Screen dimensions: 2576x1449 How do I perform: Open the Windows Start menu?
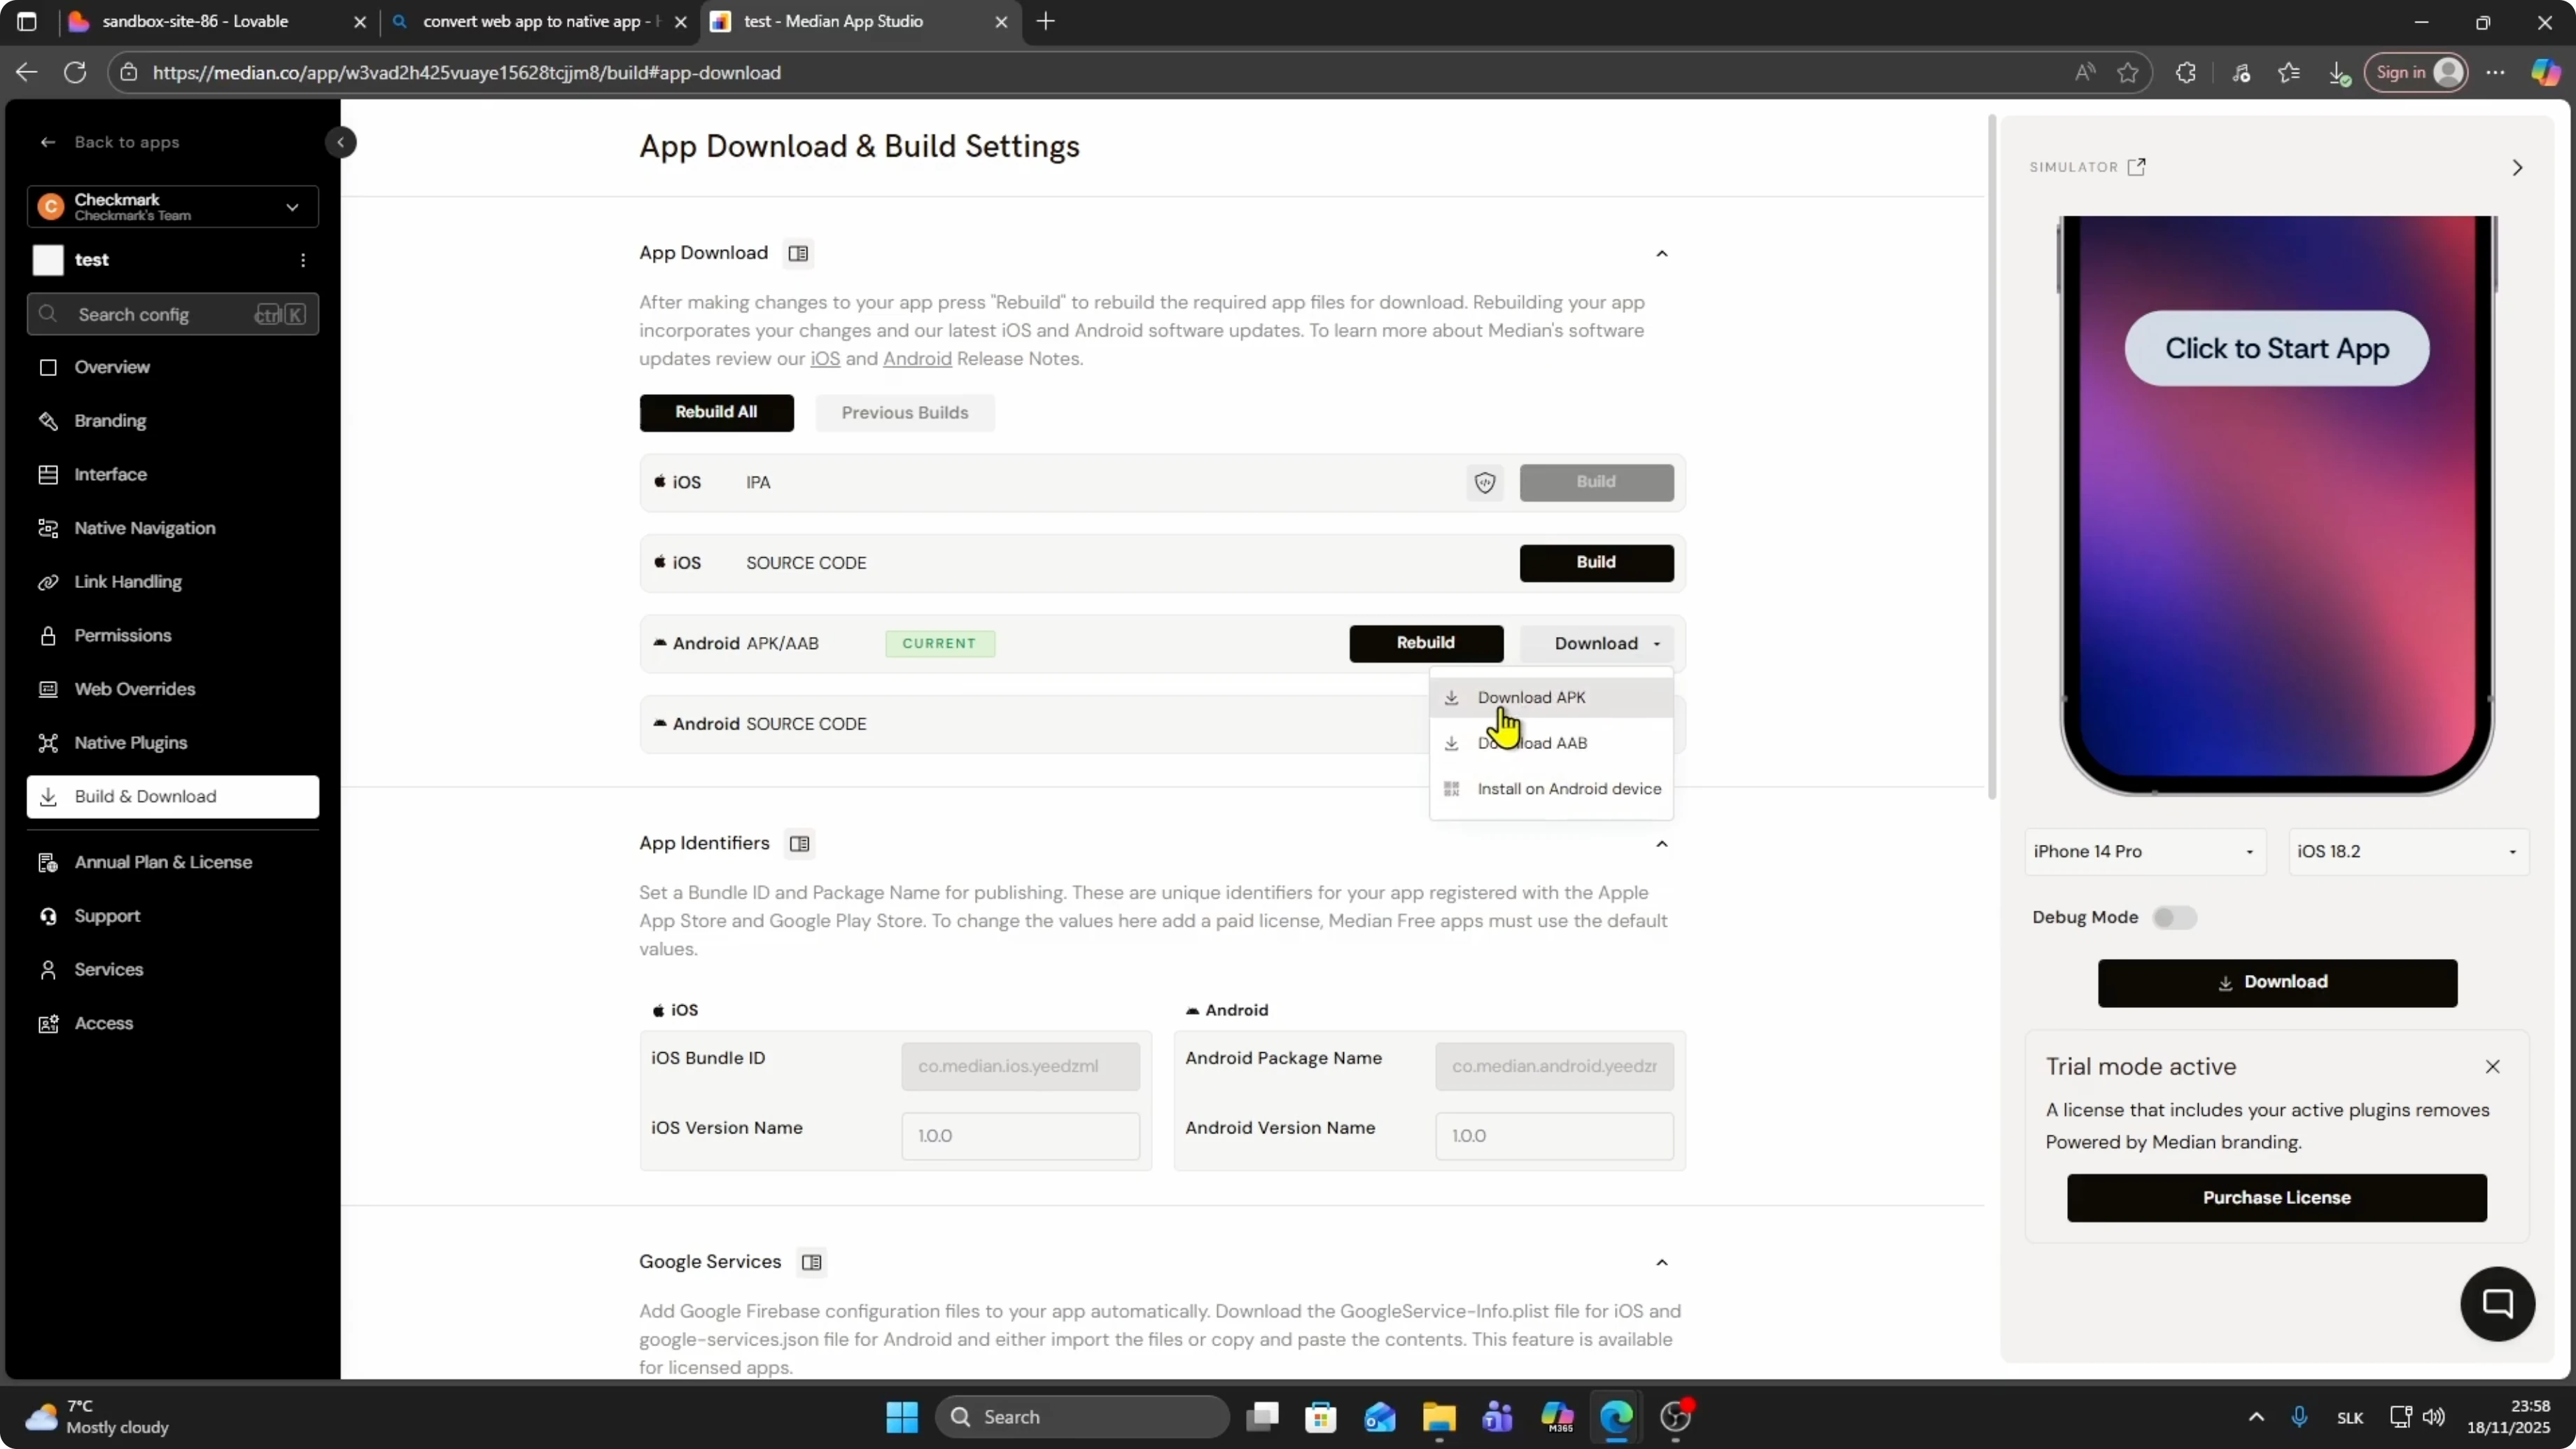coord(902,1417)
